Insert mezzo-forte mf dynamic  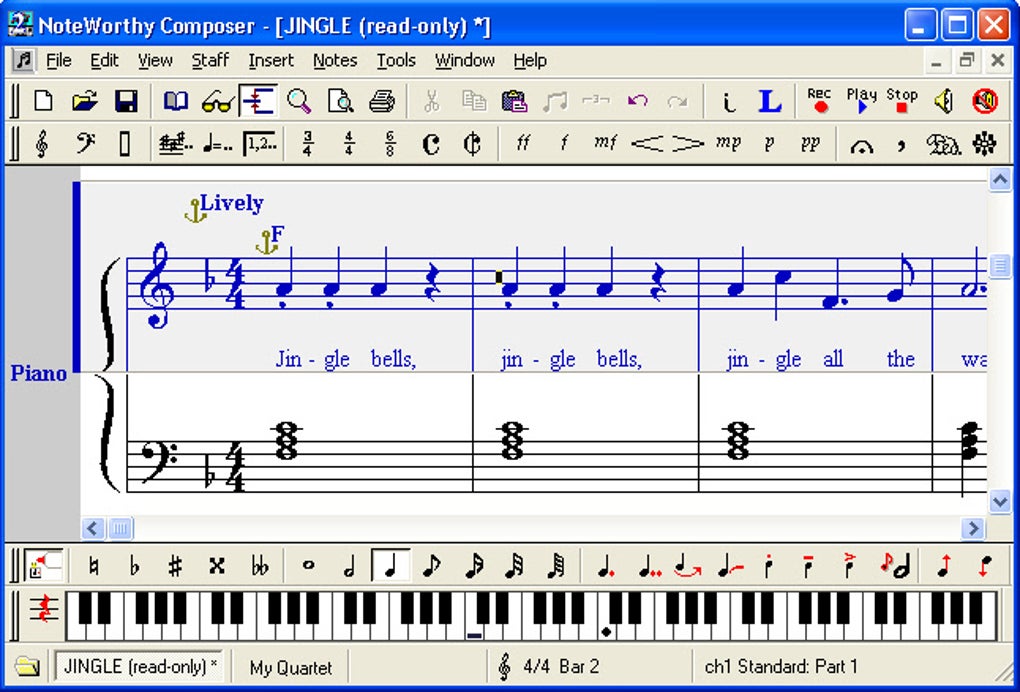605,144
